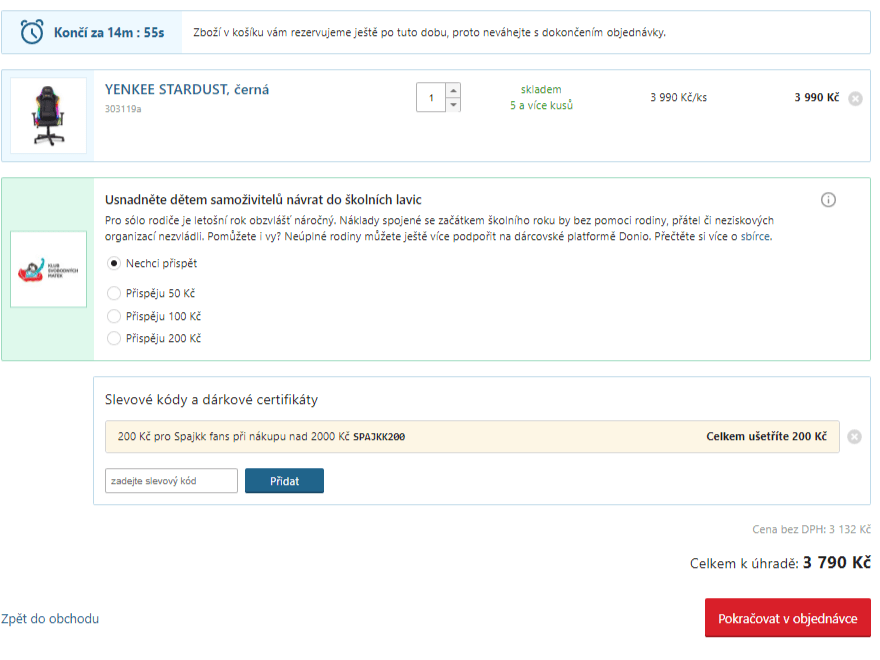Click the Končí za timer text

[109, 33]
